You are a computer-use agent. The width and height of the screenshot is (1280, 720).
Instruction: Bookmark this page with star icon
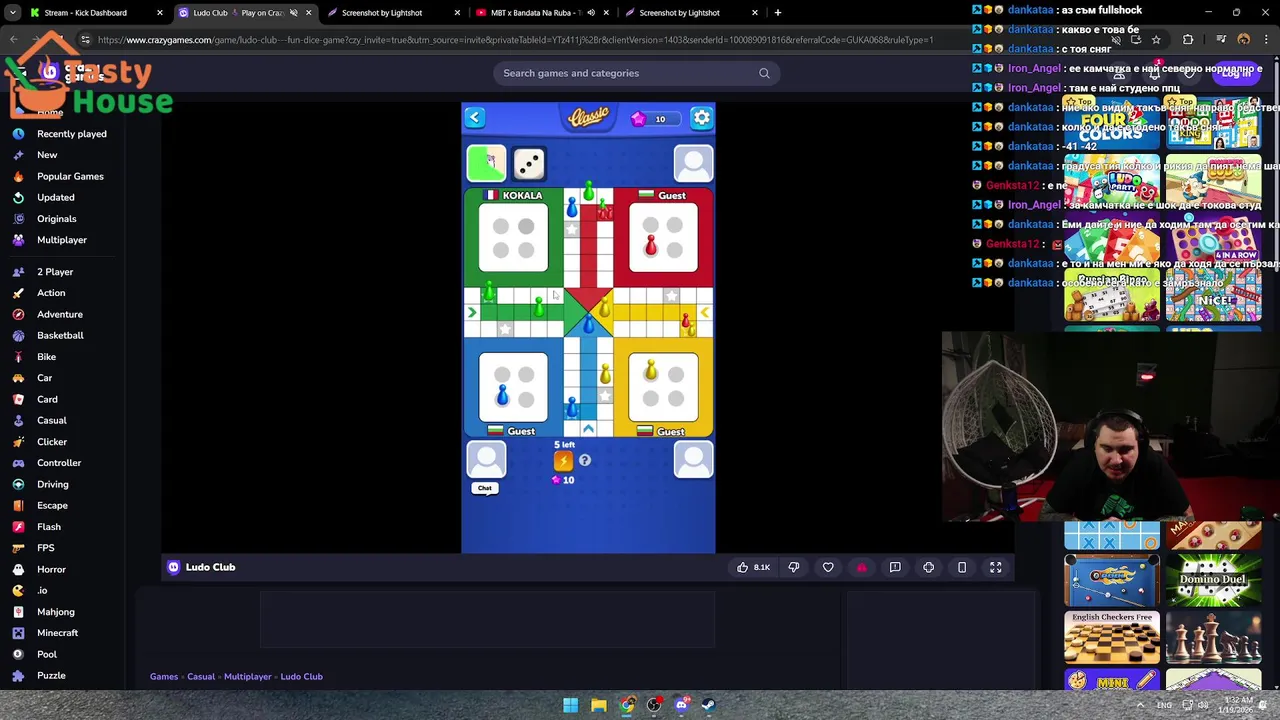tap(1156, 40)
